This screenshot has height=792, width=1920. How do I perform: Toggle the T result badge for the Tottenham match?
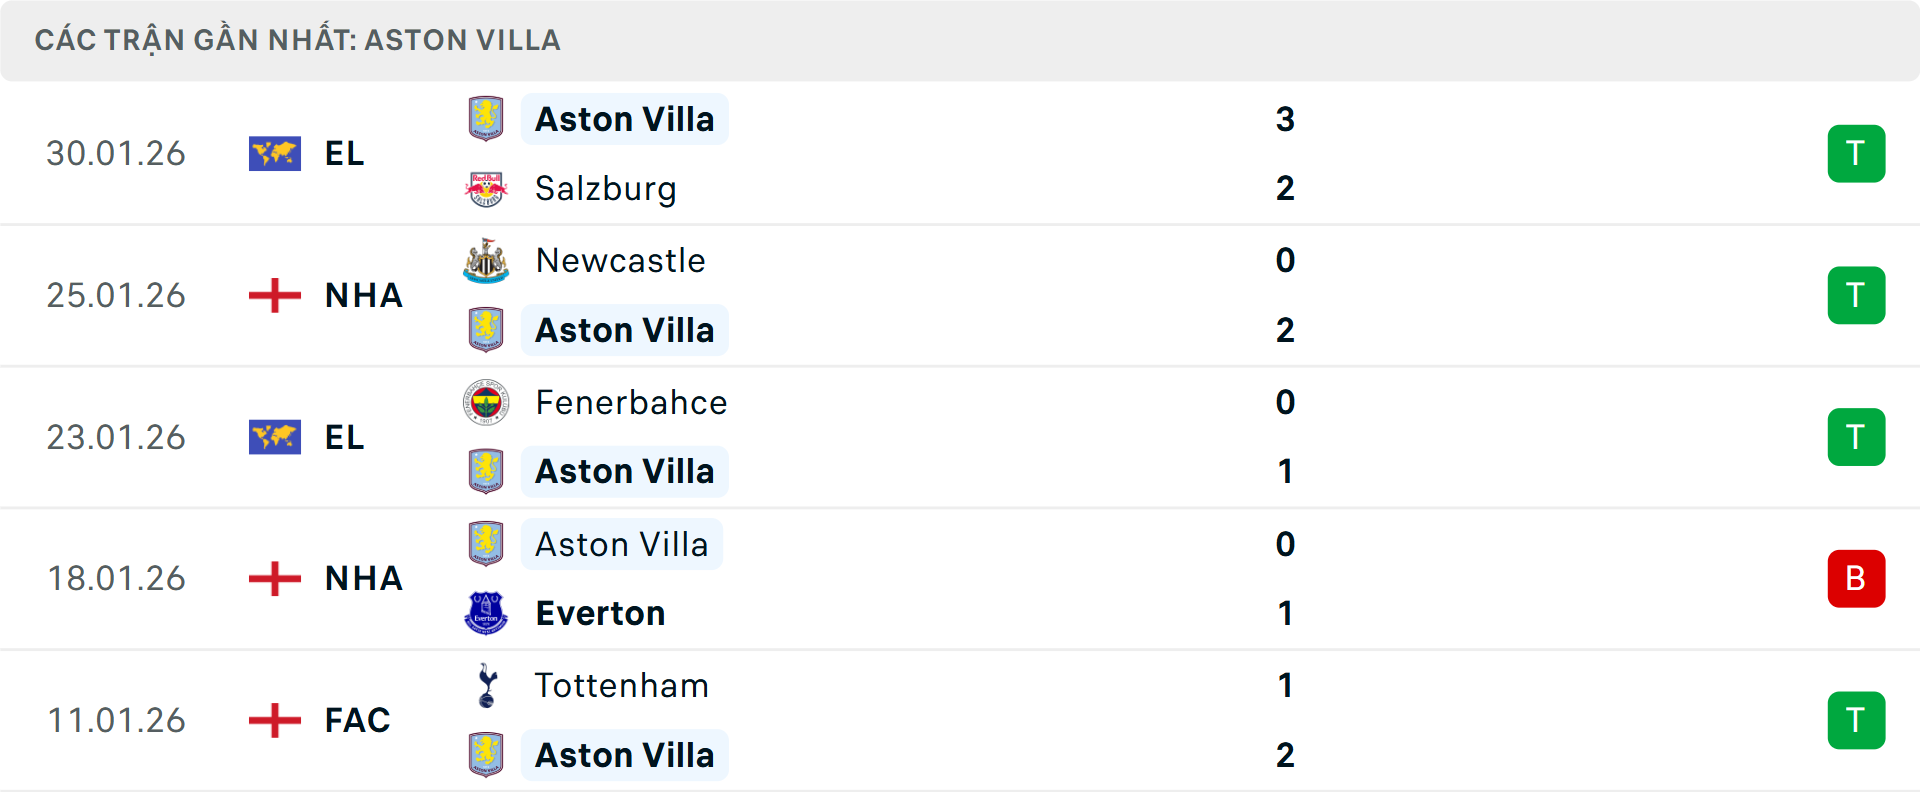[1857, 720]
